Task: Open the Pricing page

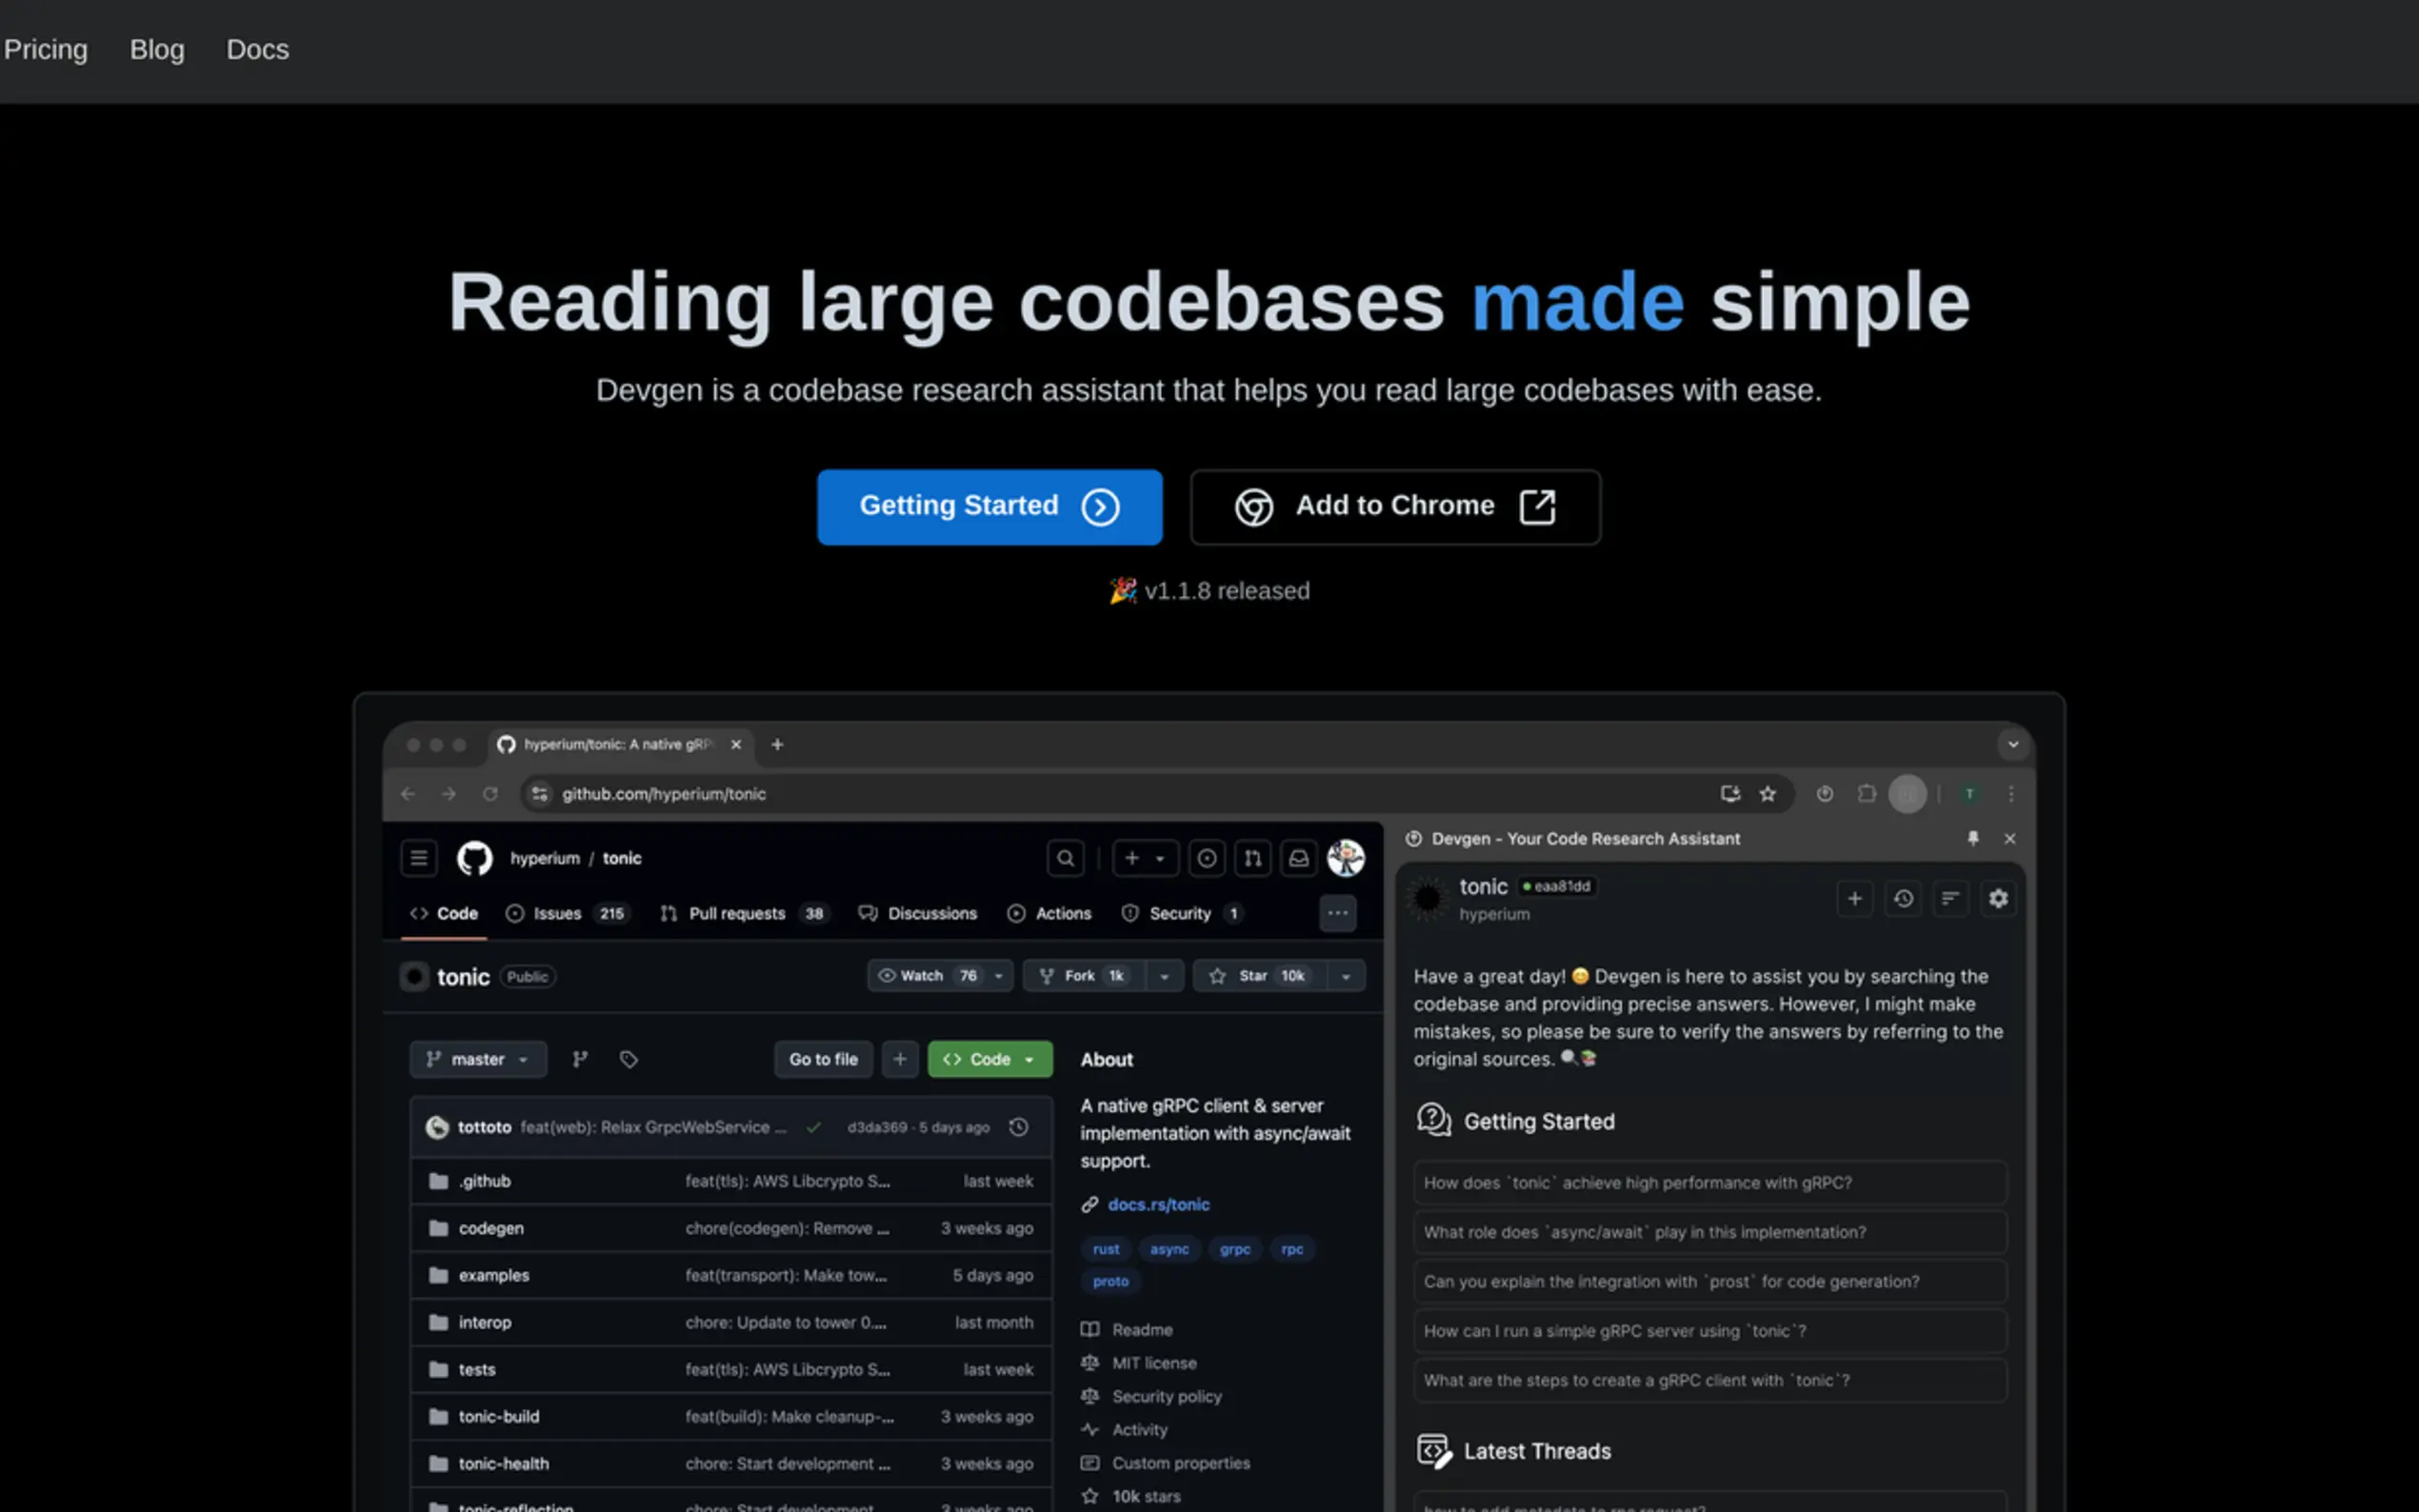Action: 45,49
